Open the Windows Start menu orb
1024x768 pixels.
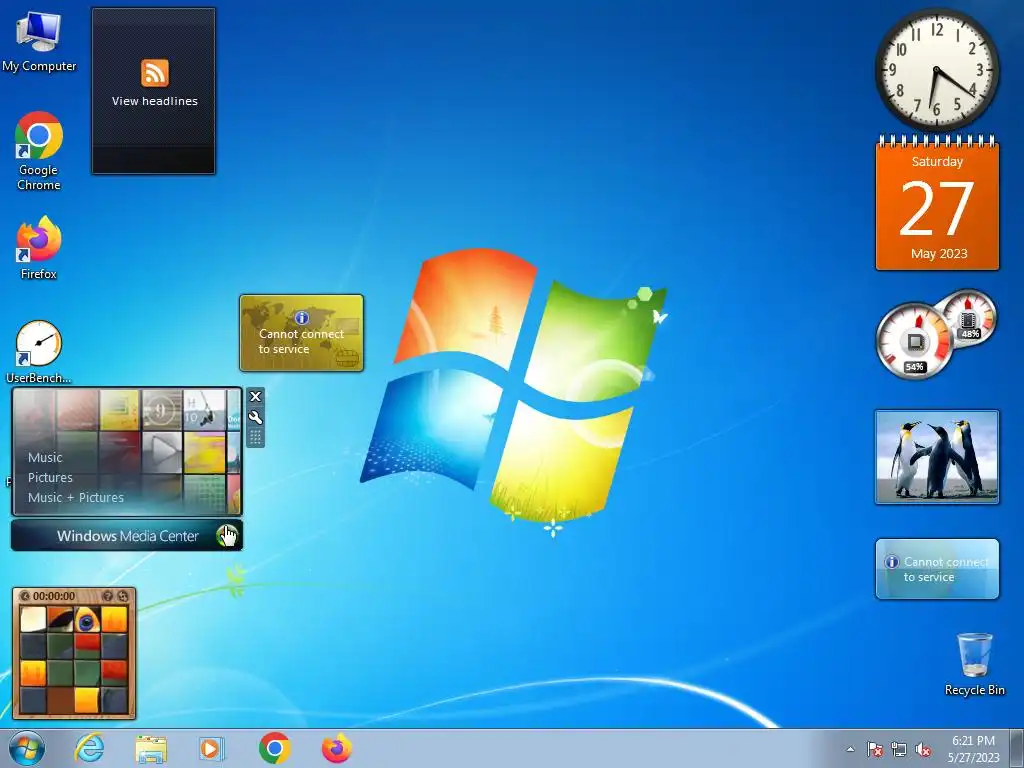(x=27, y=748)
